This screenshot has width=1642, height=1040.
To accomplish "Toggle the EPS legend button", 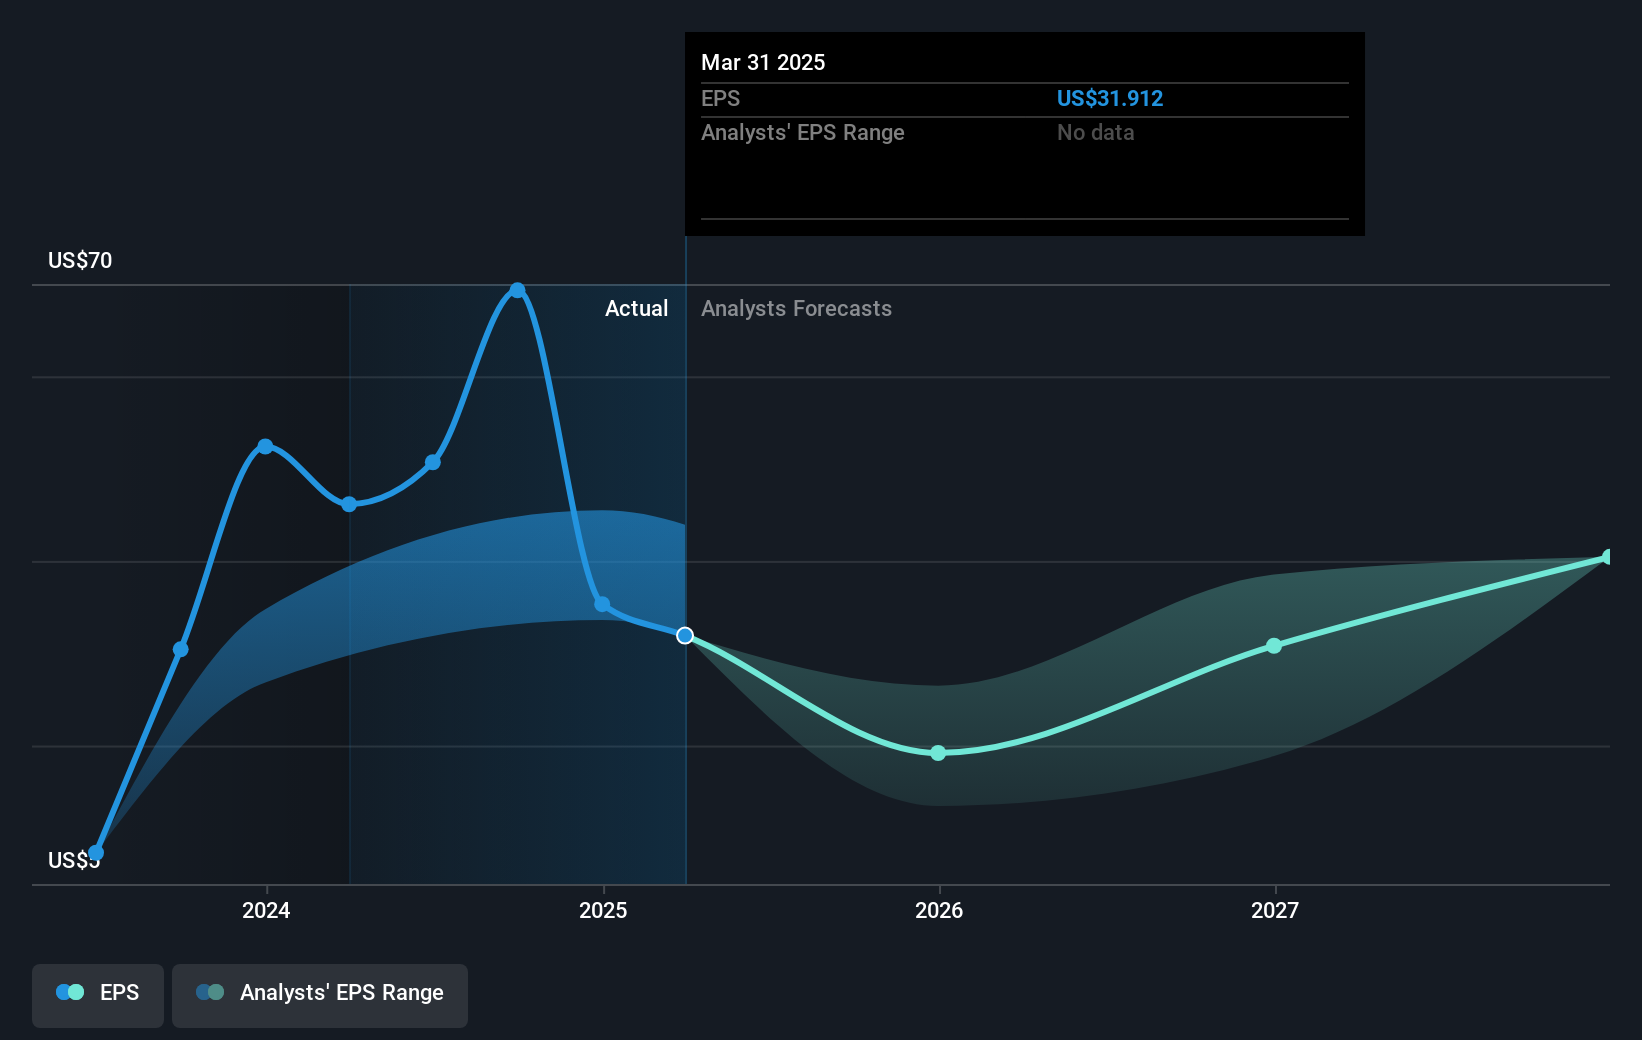I will point(98,995).
